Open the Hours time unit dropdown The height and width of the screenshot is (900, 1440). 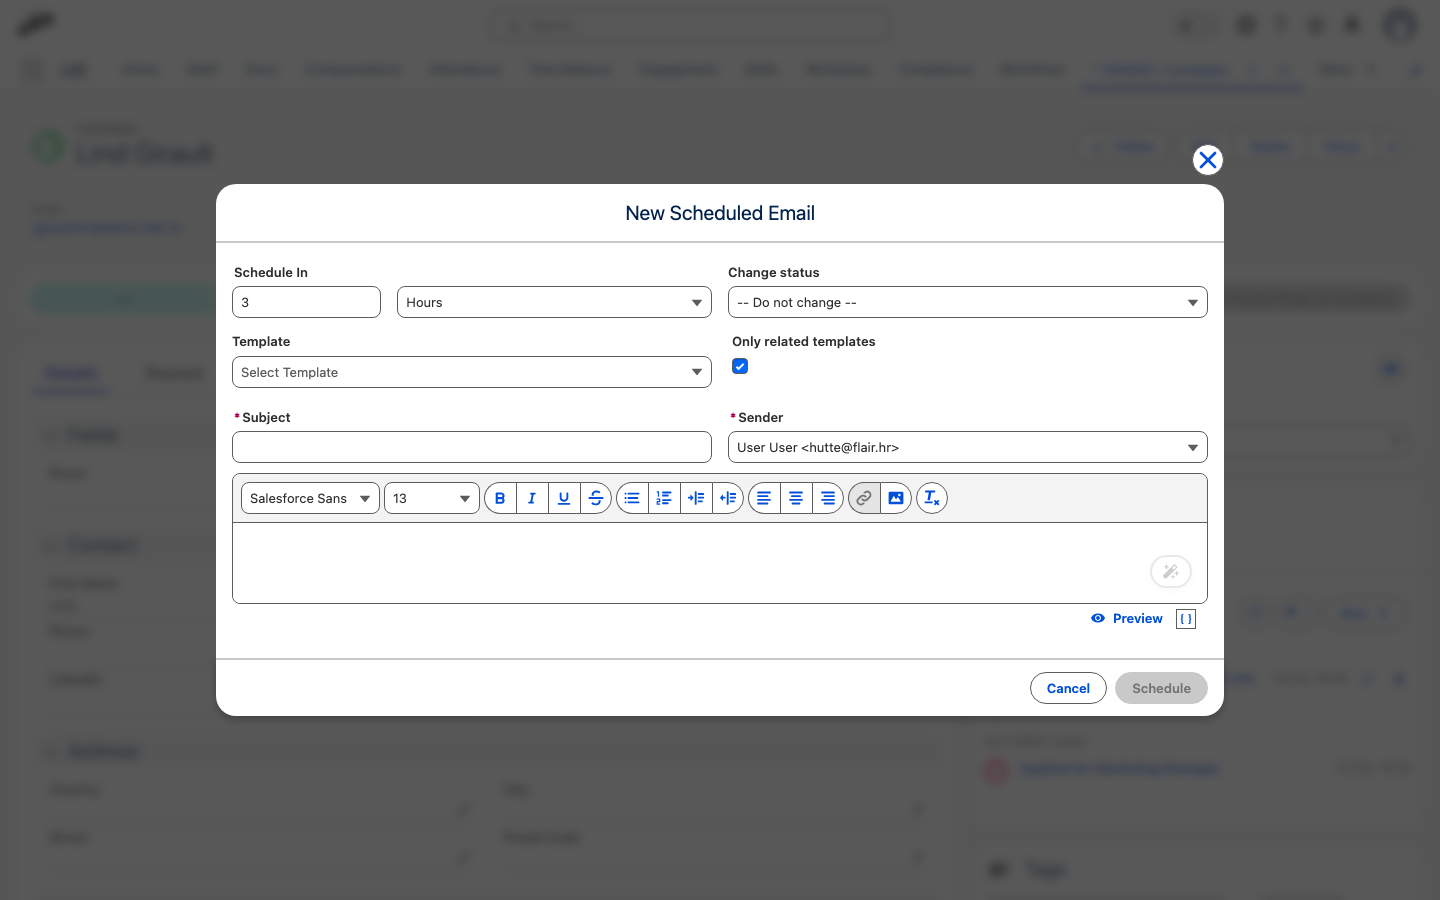554,302
